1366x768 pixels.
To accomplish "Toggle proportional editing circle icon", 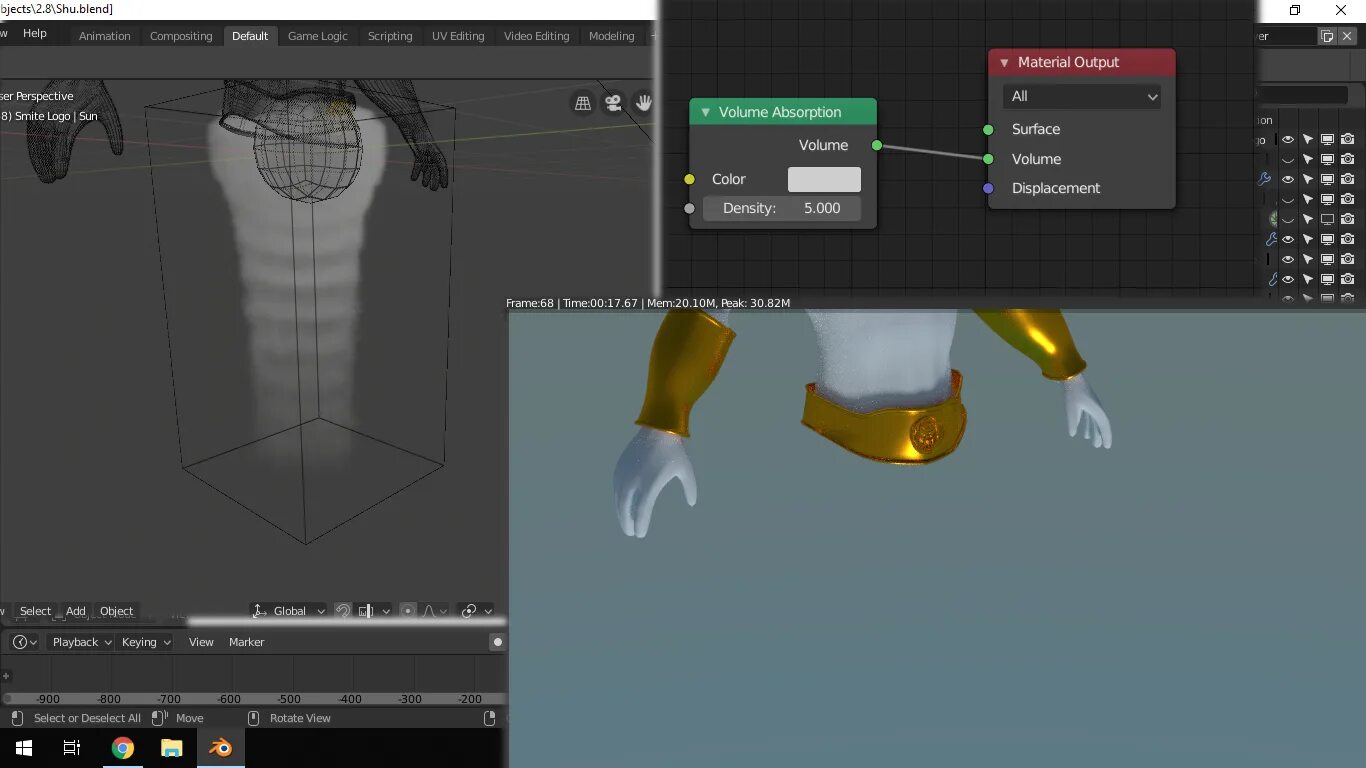I will tap(407, 611).
